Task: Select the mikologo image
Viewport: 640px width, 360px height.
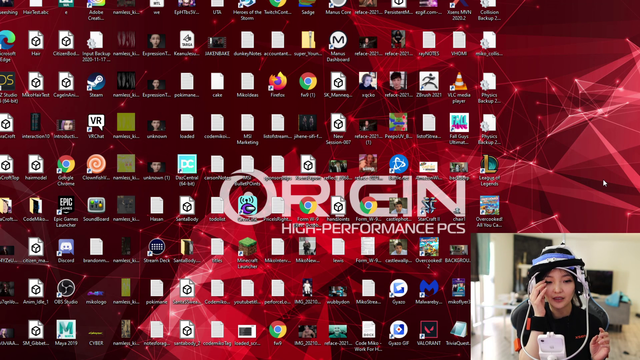Action: point(96,293)
